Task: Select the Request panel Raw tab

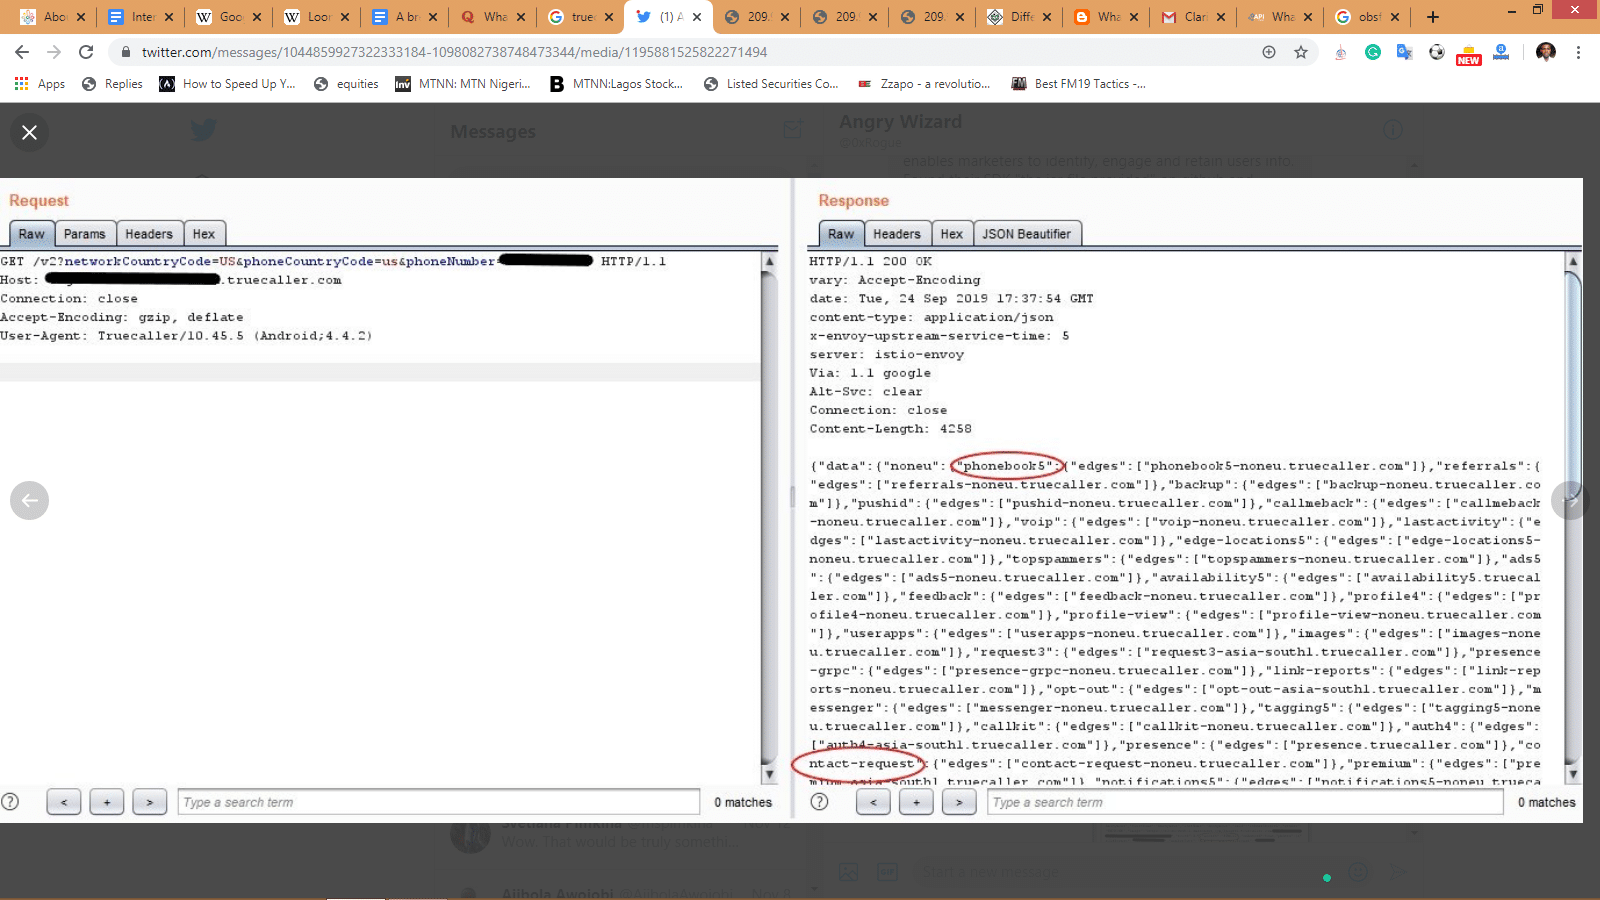Action: click(x=31, y=234)
